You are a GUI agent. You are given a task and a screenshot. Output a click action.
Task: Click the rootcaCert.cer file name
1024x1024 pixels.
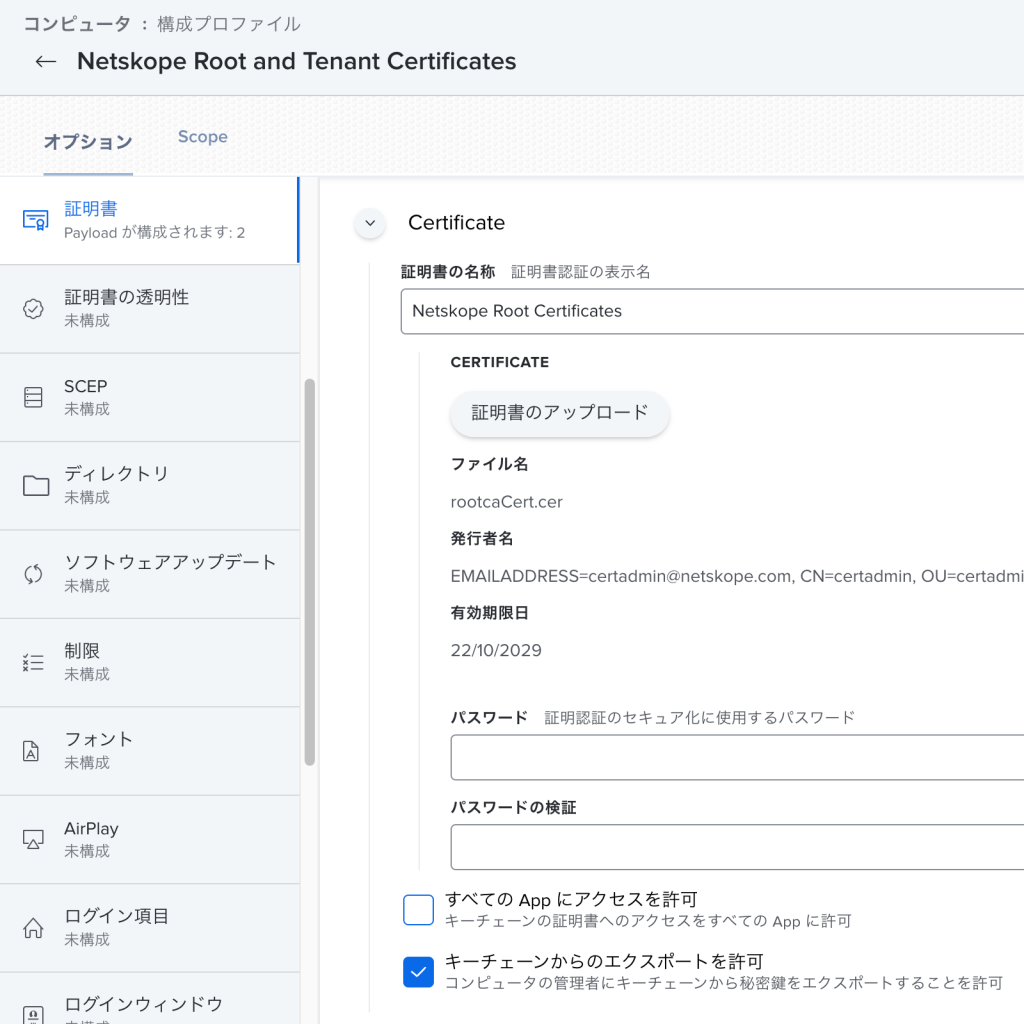pyautogui.click(x=507, y=502)
